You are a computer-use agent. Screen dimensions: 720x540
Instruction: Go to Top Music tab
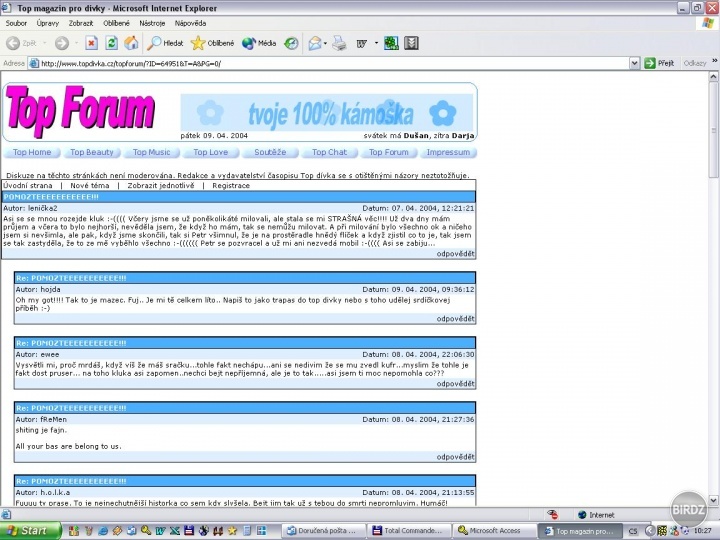(x=152, y=152)
